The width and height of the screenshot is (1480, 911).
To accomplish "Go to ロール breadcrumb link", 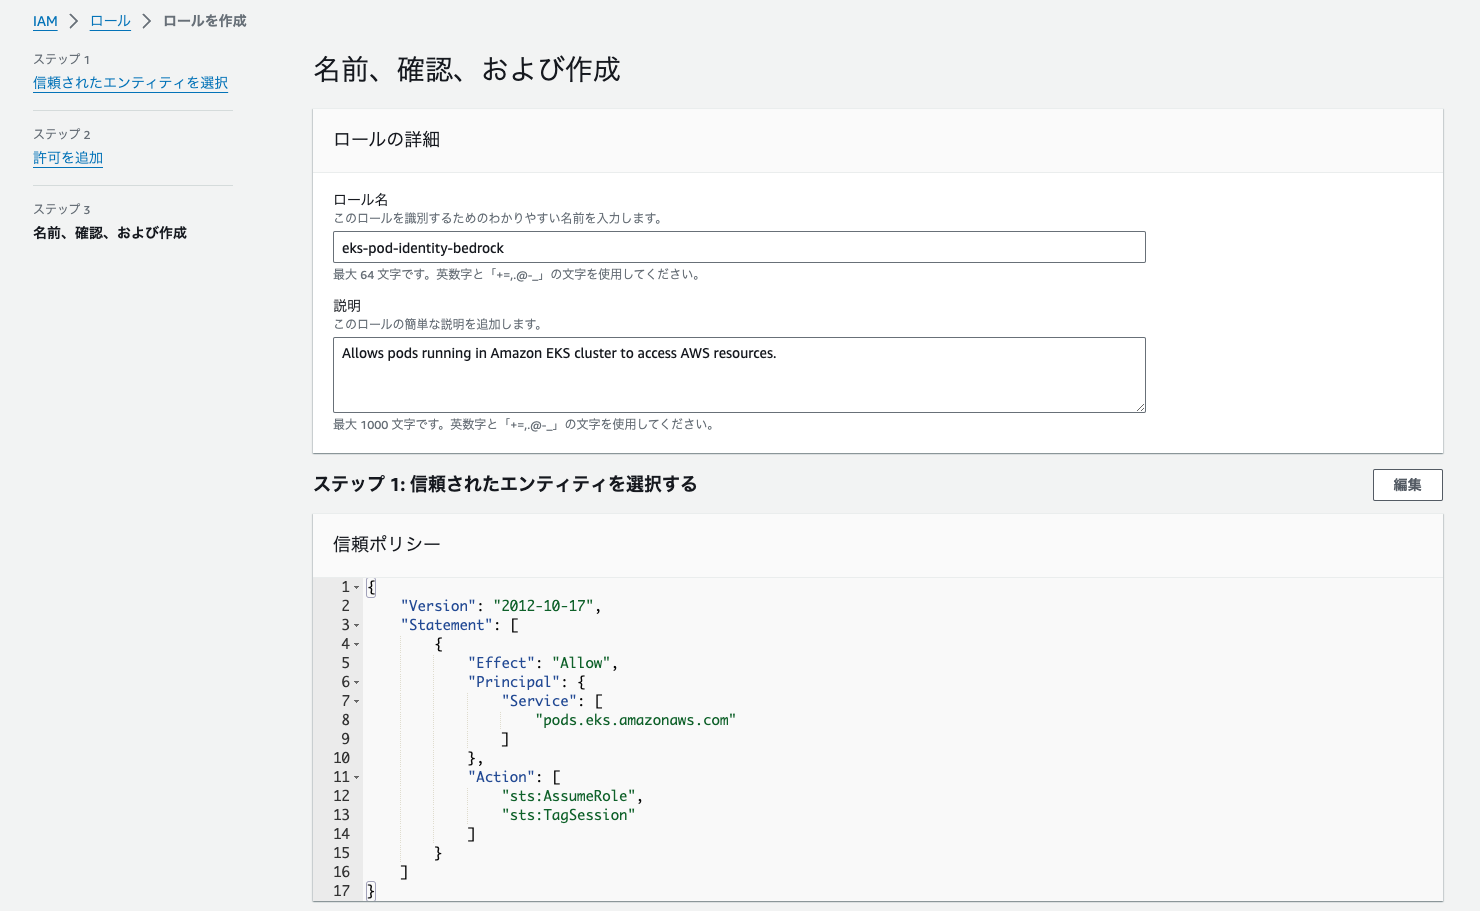I will (x=110, y=21).
